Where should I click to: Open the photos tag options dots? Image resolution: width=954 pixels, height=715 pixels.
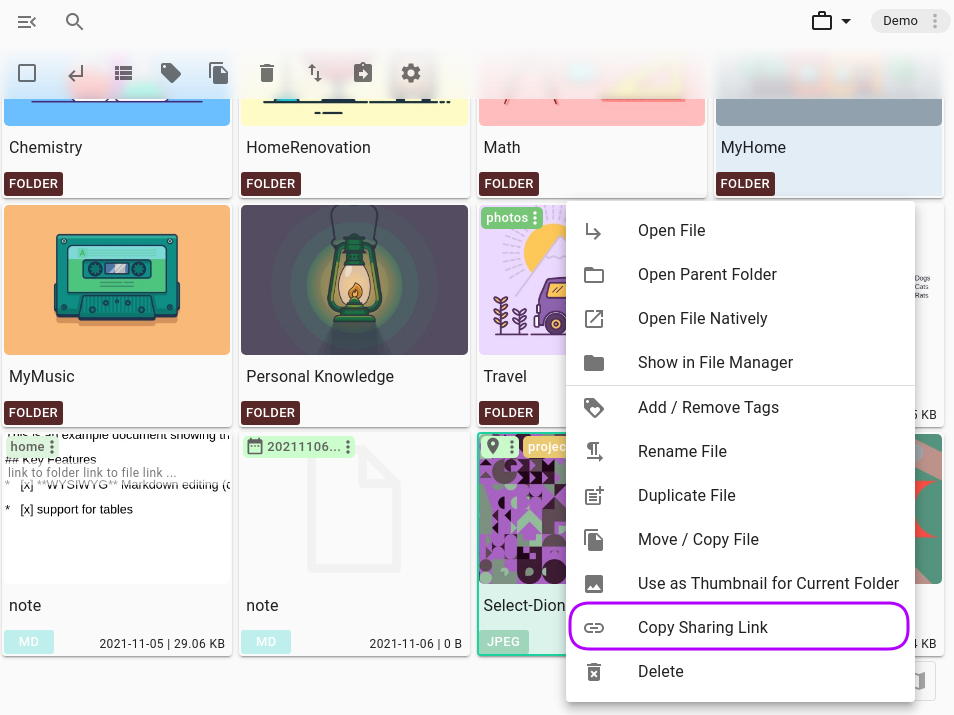(x=535, y=218)
